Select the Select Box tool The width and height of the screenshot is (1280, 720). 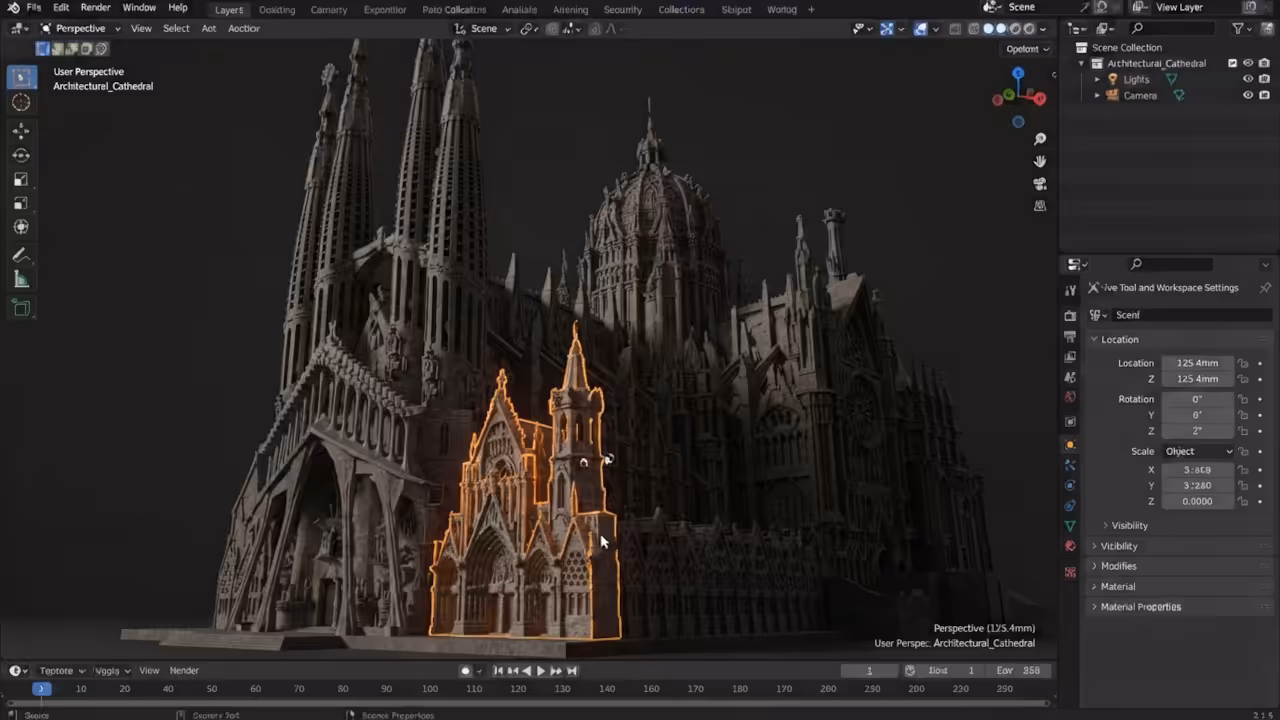[21, 77]
